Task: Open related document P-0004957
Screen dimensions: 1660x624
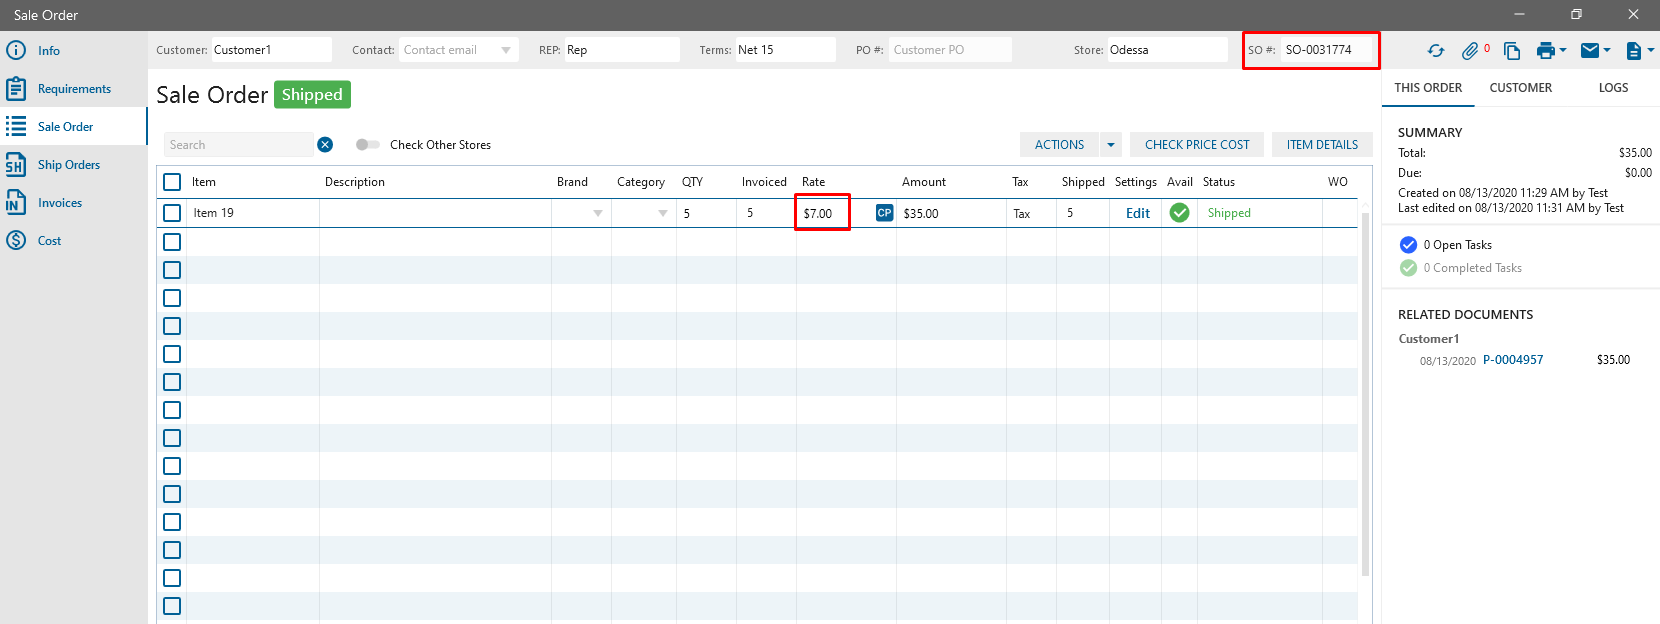Action: [x=1512, y=360]
